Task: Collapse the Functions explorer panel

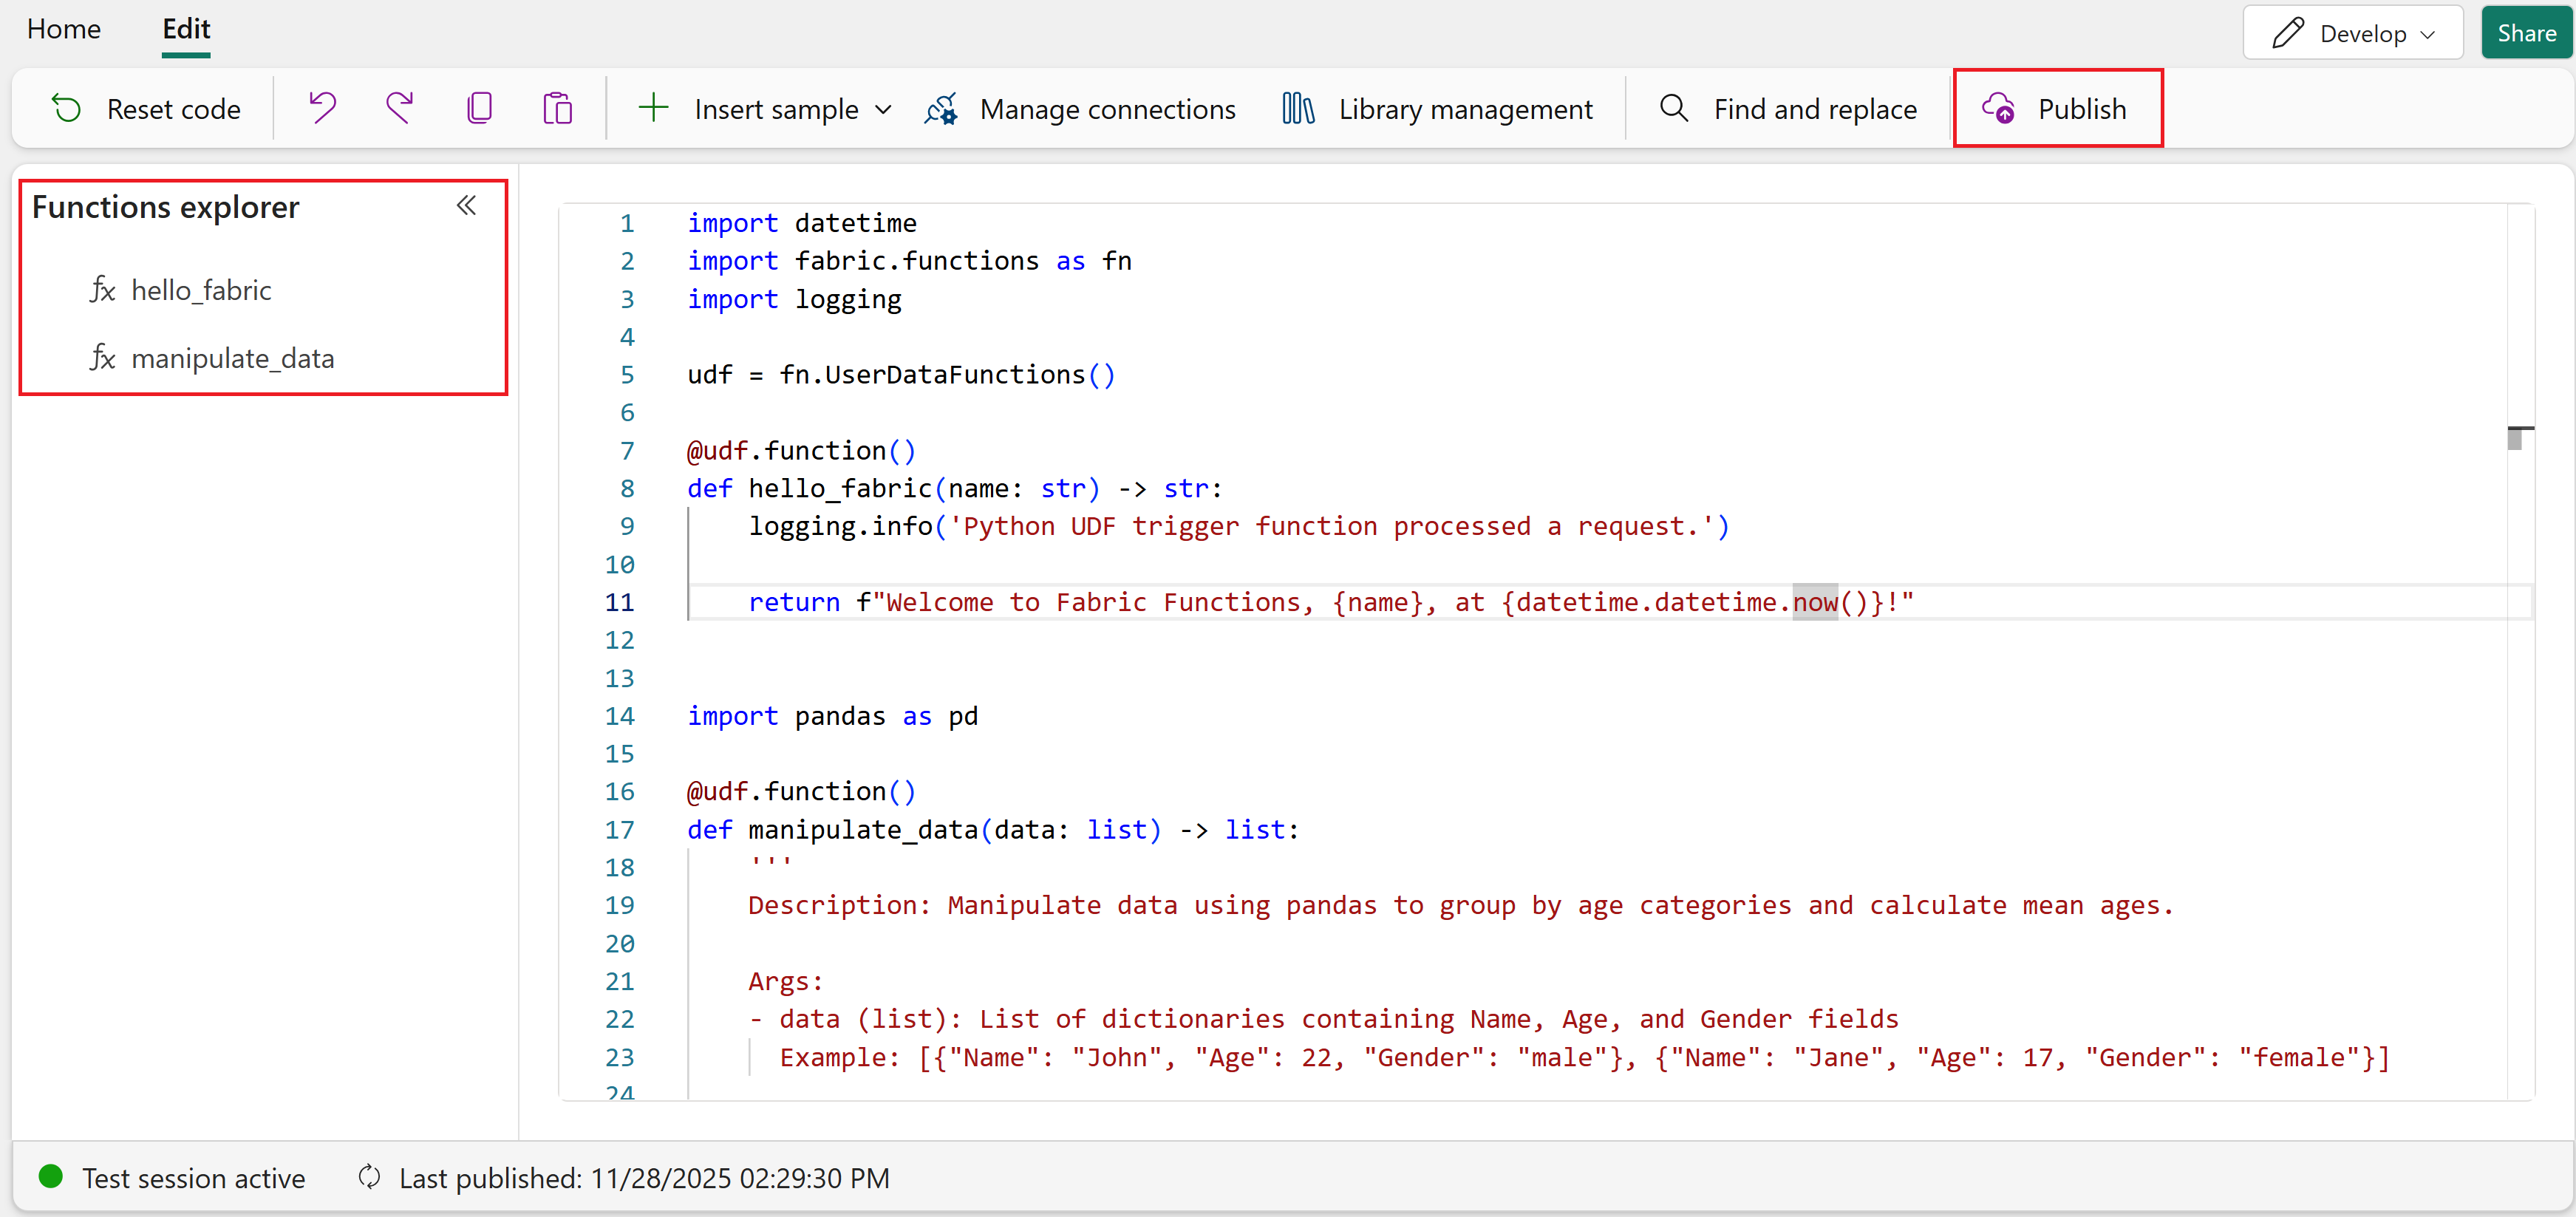Action: tap(466, 206)
